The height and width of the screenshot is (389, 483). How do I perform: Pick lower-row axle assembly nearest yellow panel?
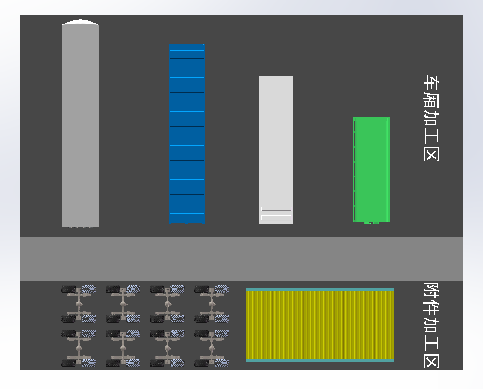[211, 349]
